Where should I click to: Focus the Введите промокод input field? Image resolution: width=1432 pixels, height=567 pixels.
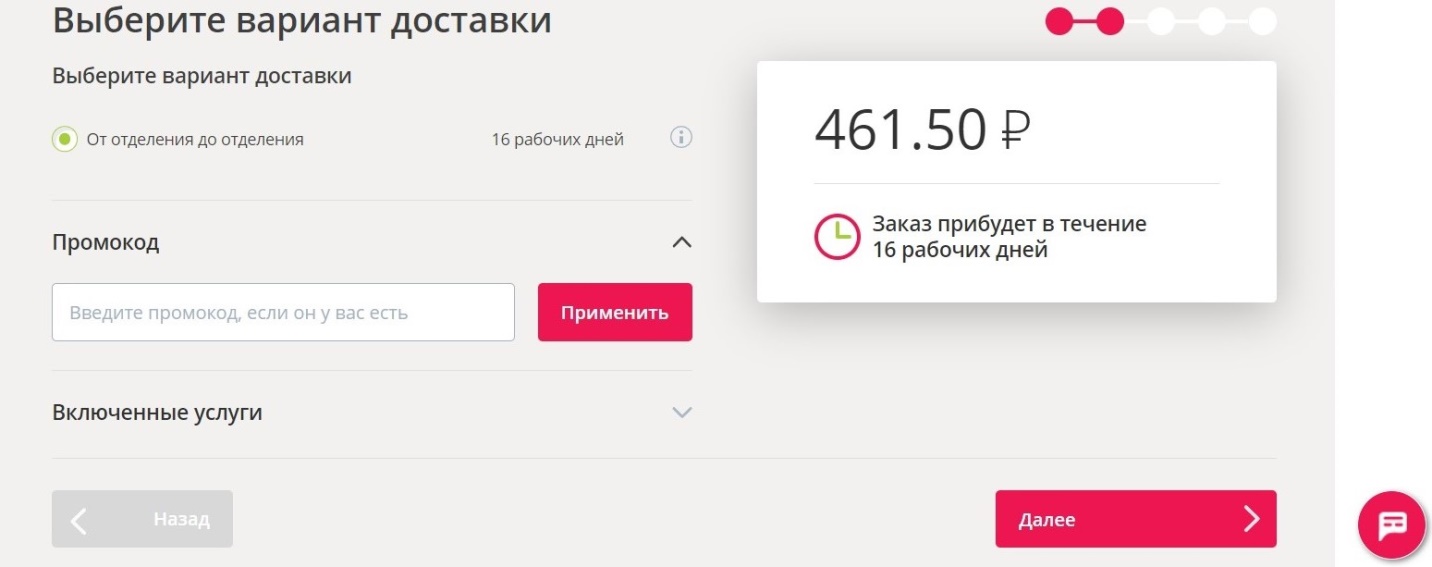(283, 312)
